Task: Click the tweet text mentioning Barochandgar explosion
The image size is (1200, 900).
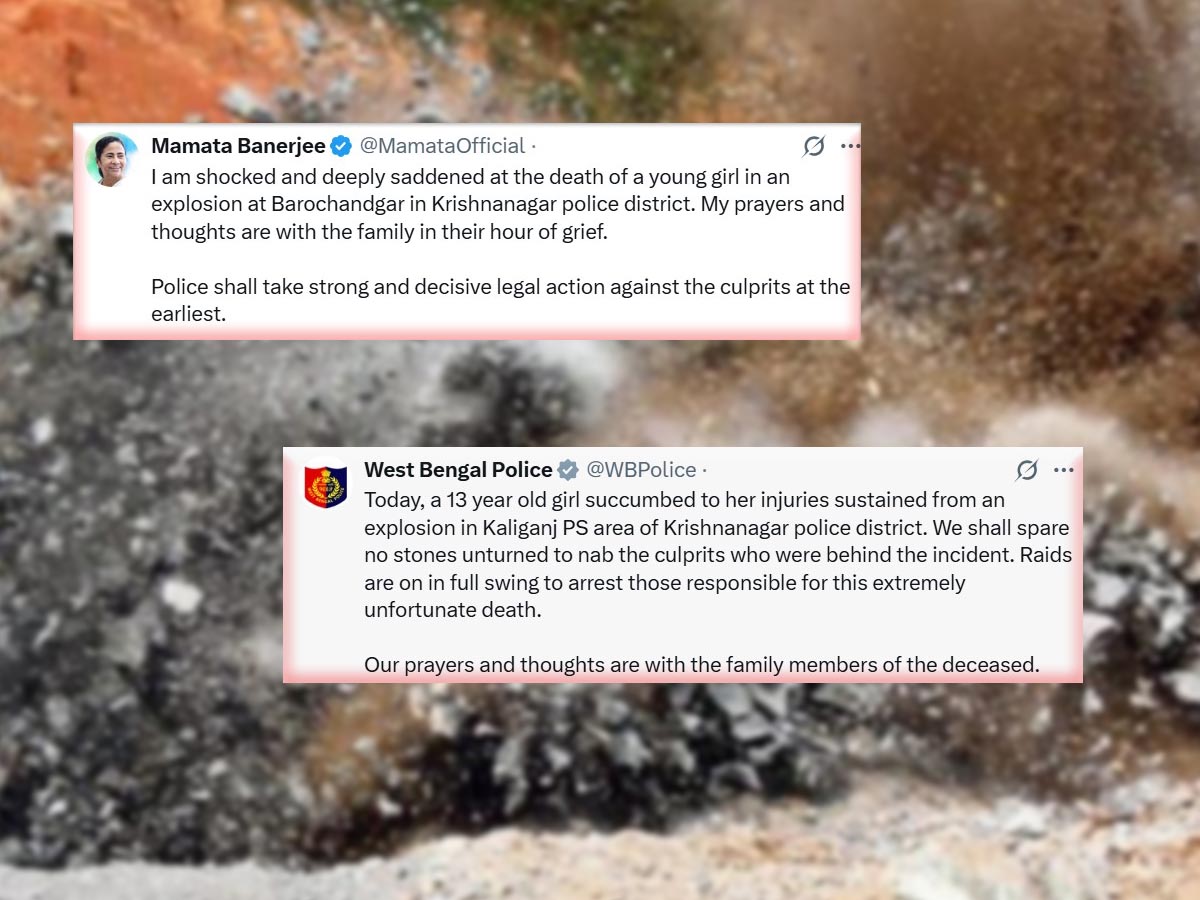Action: tap(498, 204)
